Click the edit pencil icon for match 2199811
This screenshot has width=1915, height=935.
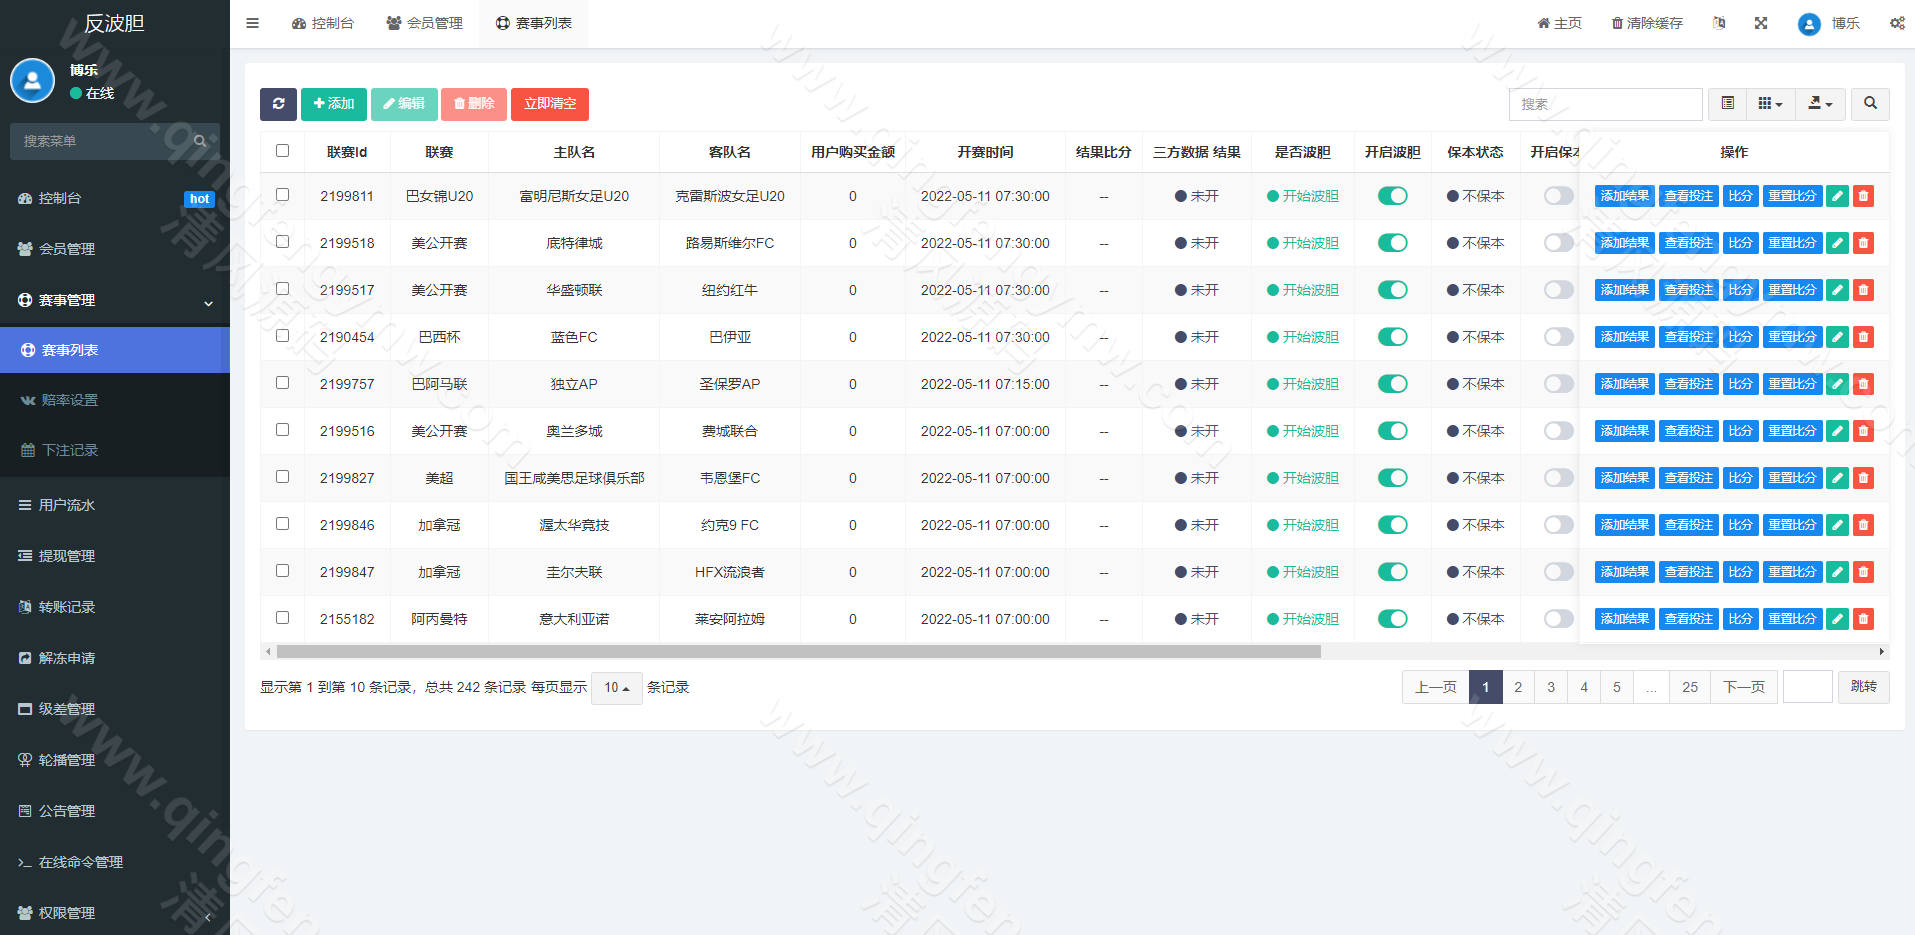(1836, 196)
